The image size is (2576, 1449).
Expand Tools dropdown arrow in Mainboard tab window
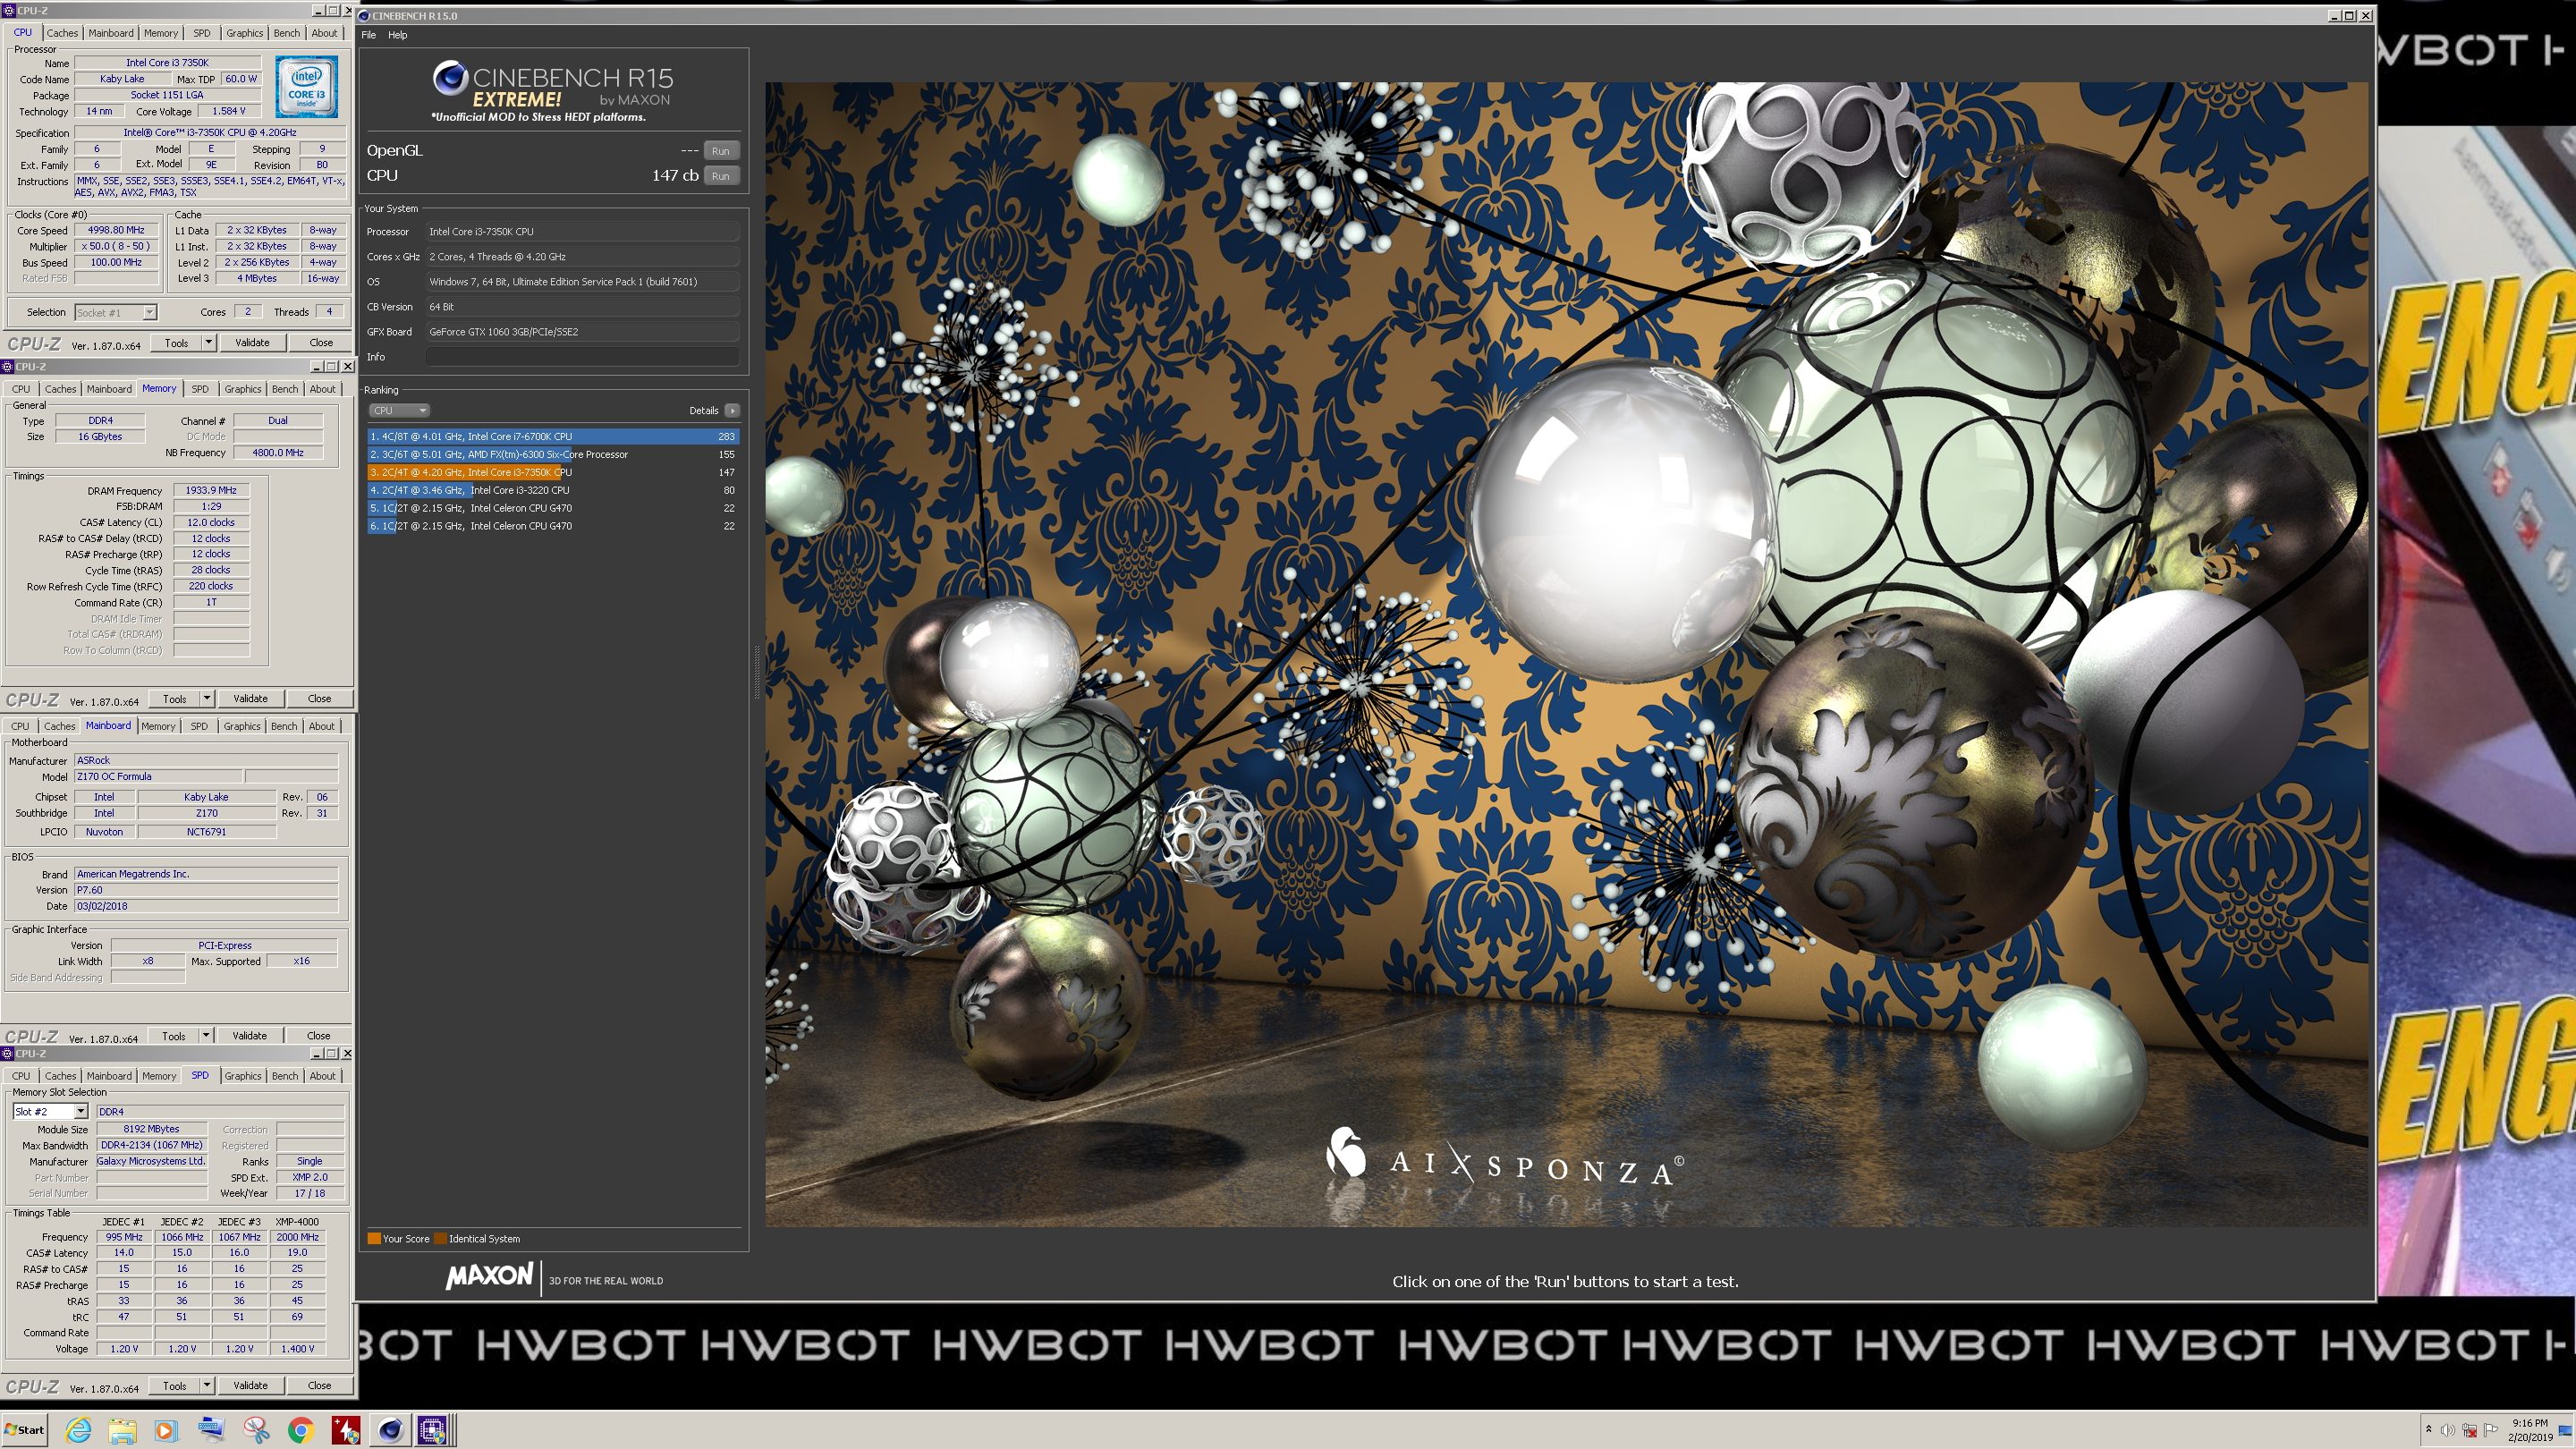[x=205, y=1036]
